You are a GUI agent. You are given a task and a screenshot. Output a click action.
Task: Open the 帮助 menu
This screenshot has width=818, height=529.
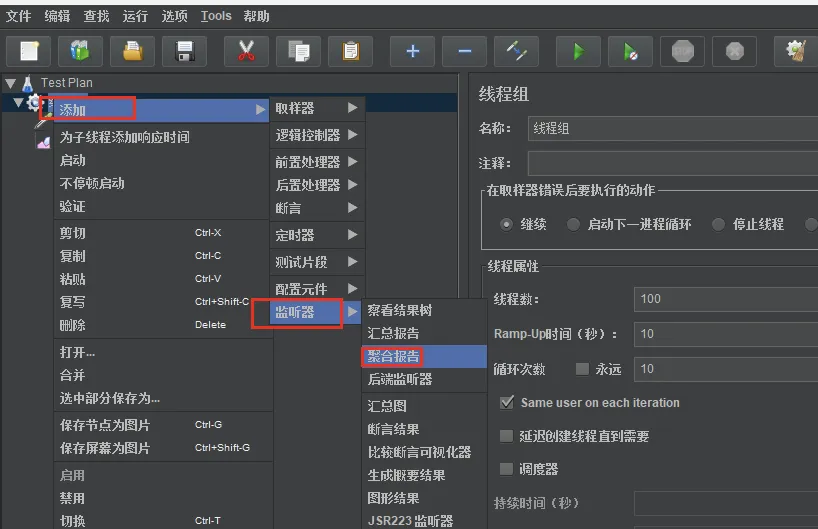click(256, 16)
